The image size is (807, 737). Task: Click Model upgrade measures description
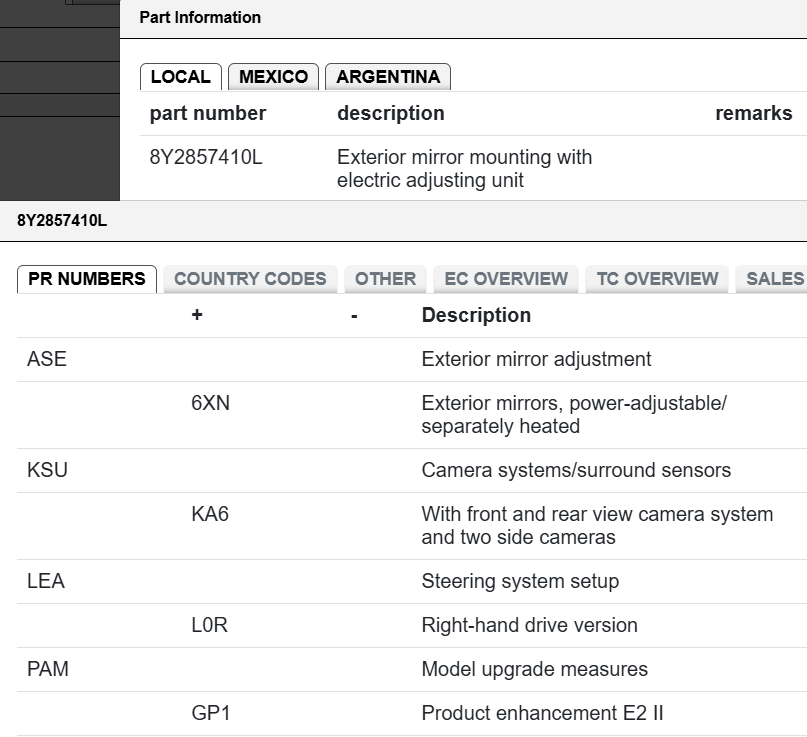pos(535,670)
